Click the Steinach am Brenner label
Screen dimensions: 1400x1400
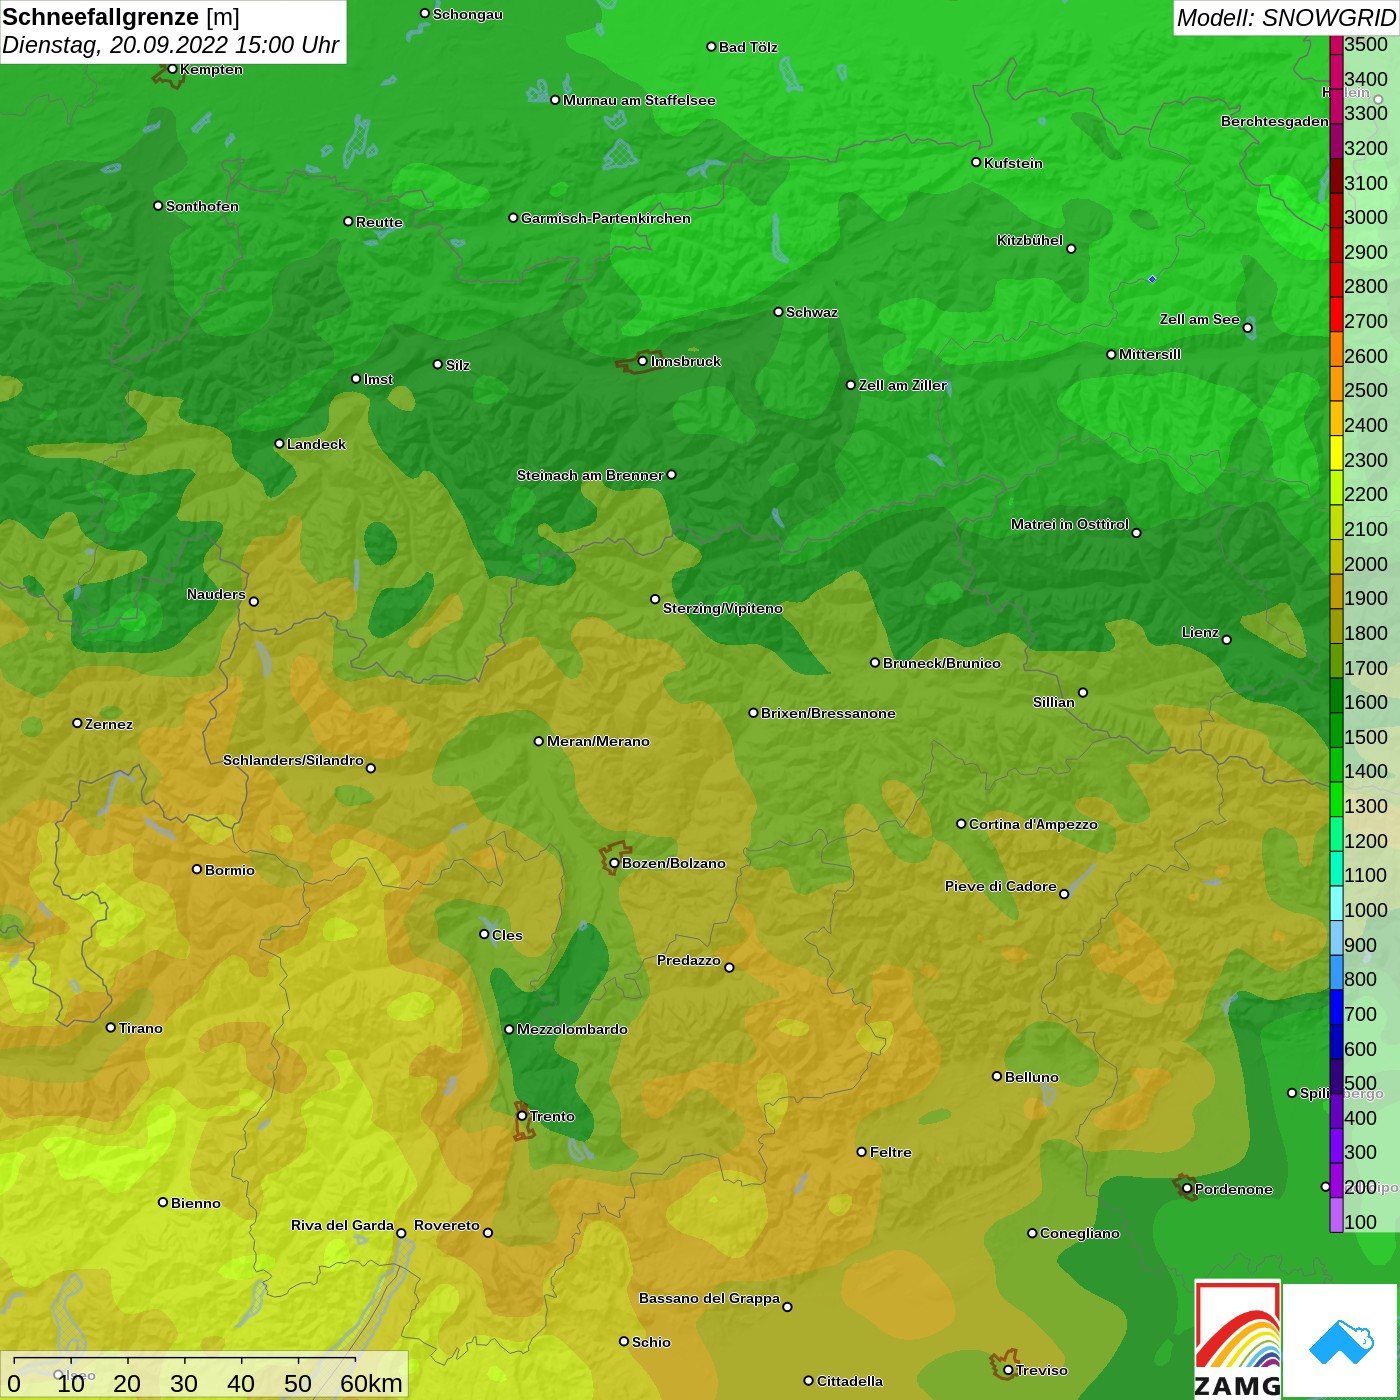pos(590,475)
